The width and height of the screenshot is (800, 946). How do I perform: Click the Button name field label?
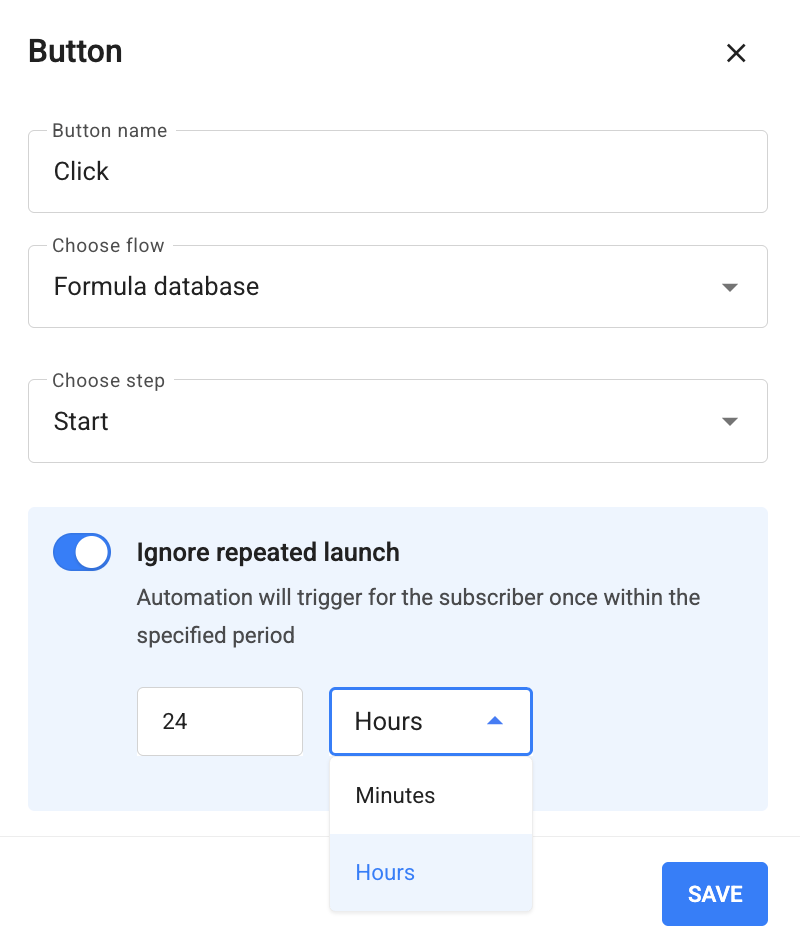click(x=109, y=130)
